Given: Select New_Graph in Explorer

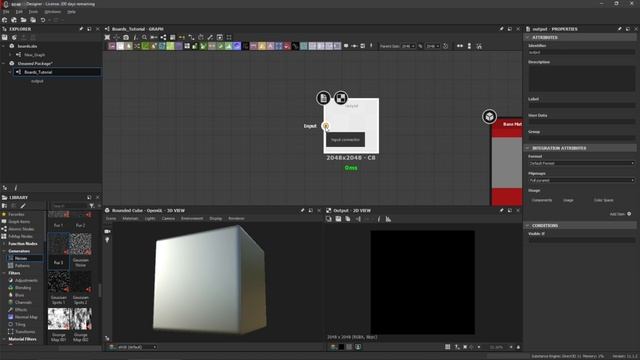Looking at the screenshot, I should pyautogui.click(x=34, y=55).
